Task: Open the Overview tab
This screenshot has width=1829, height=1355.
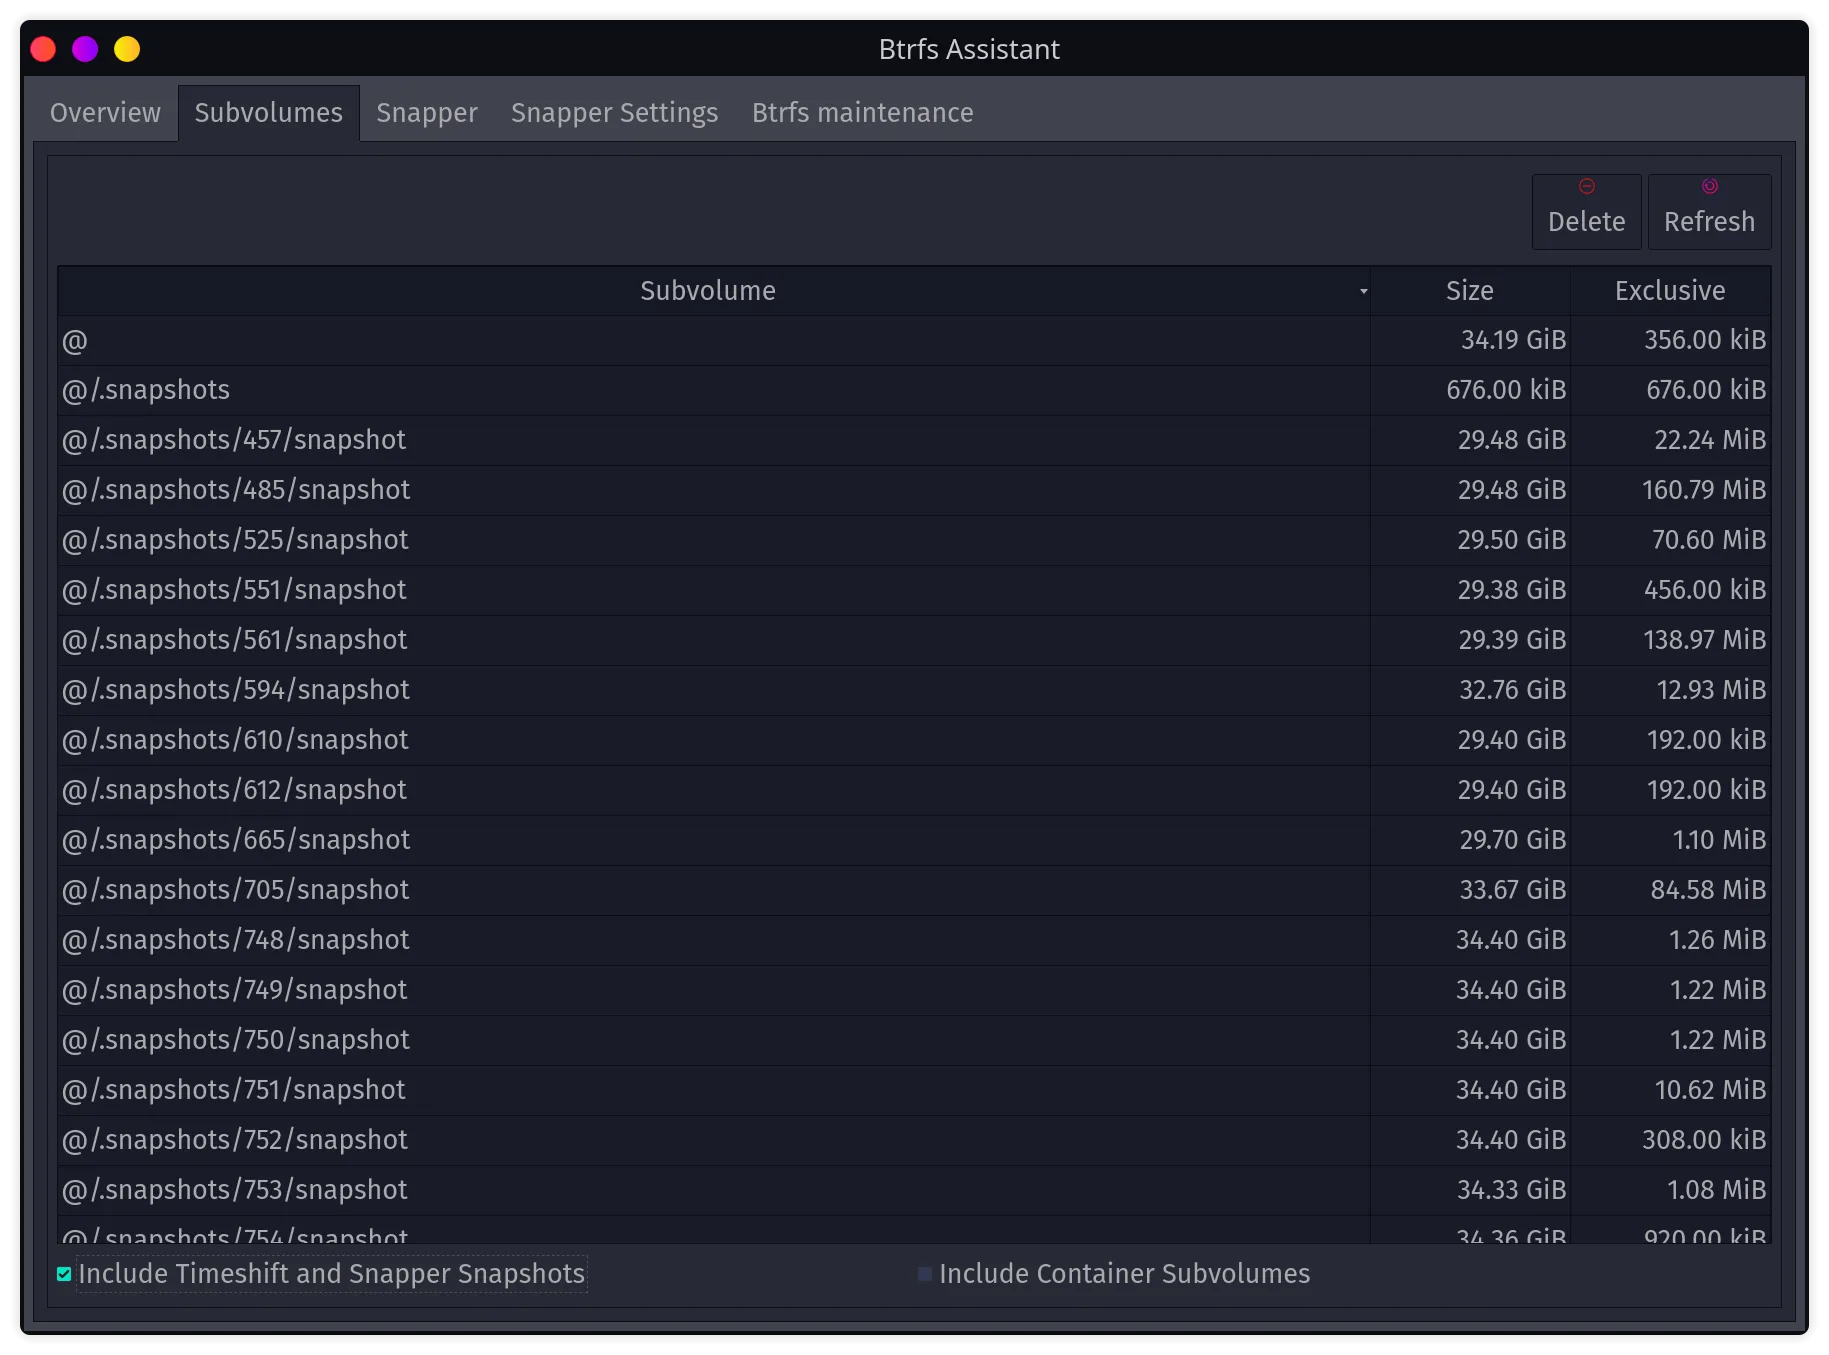Action: coord(105,113)
